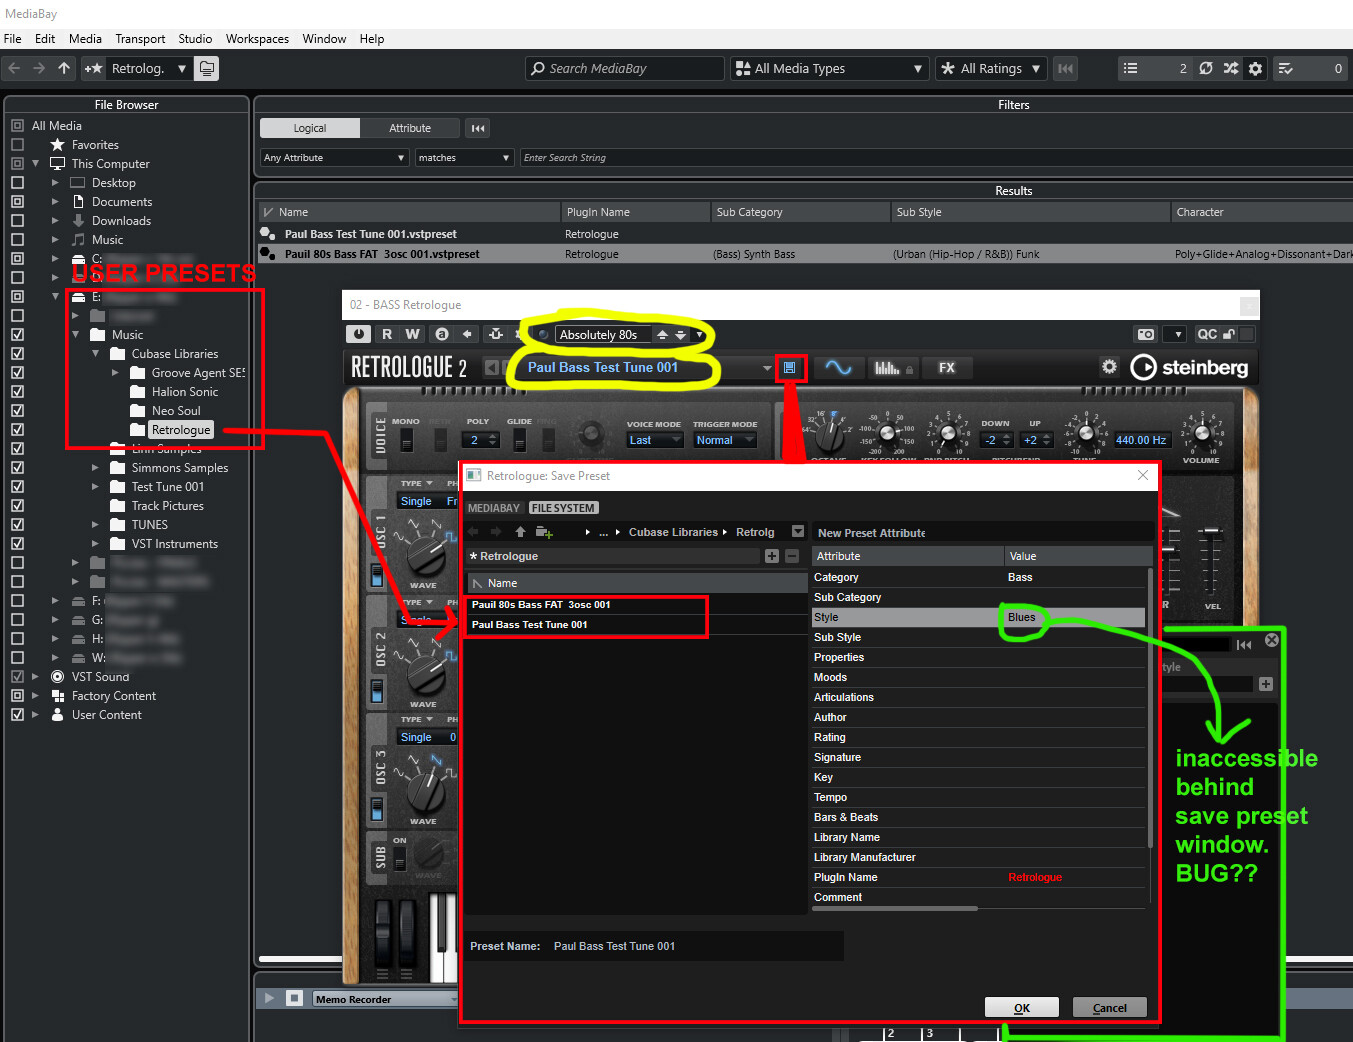
Task: Open MediaBay's update results refresh icon
Action: click(1207, 68)
